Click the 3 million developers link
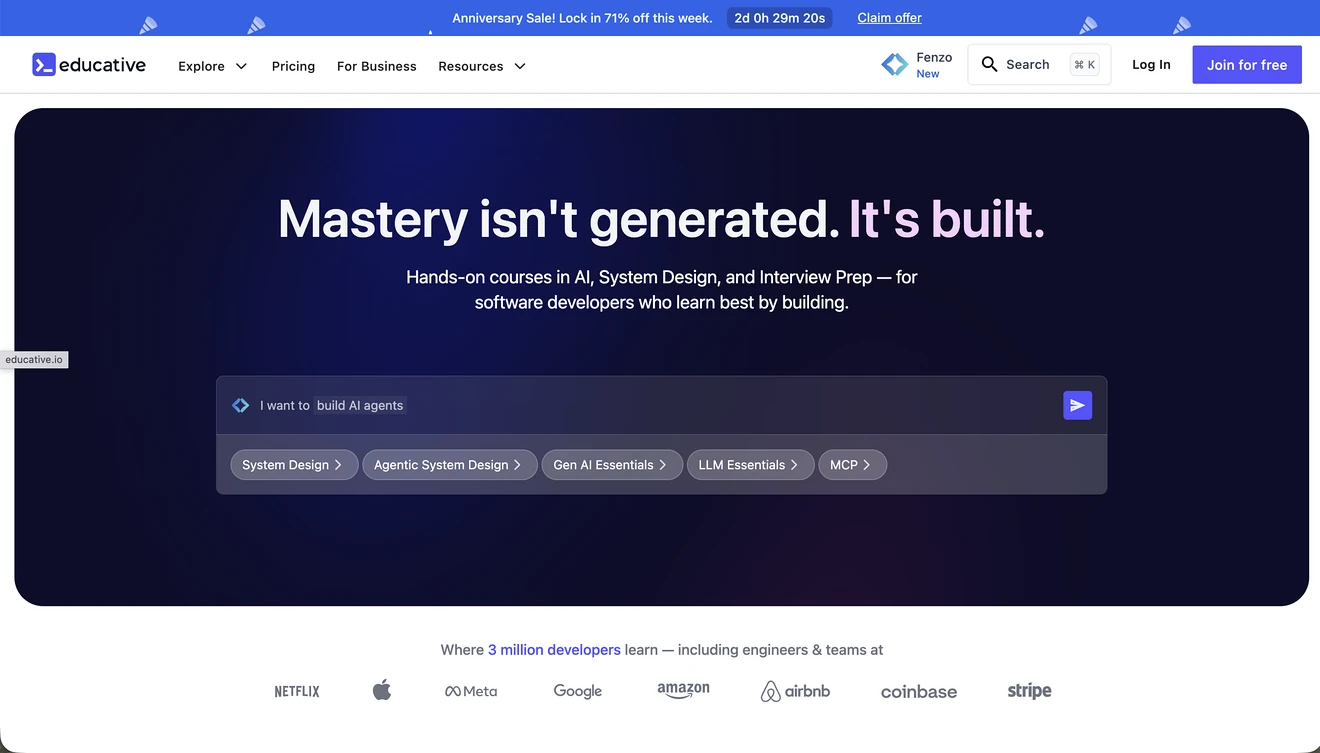The image size is (1320, 753). coord(554,650)
